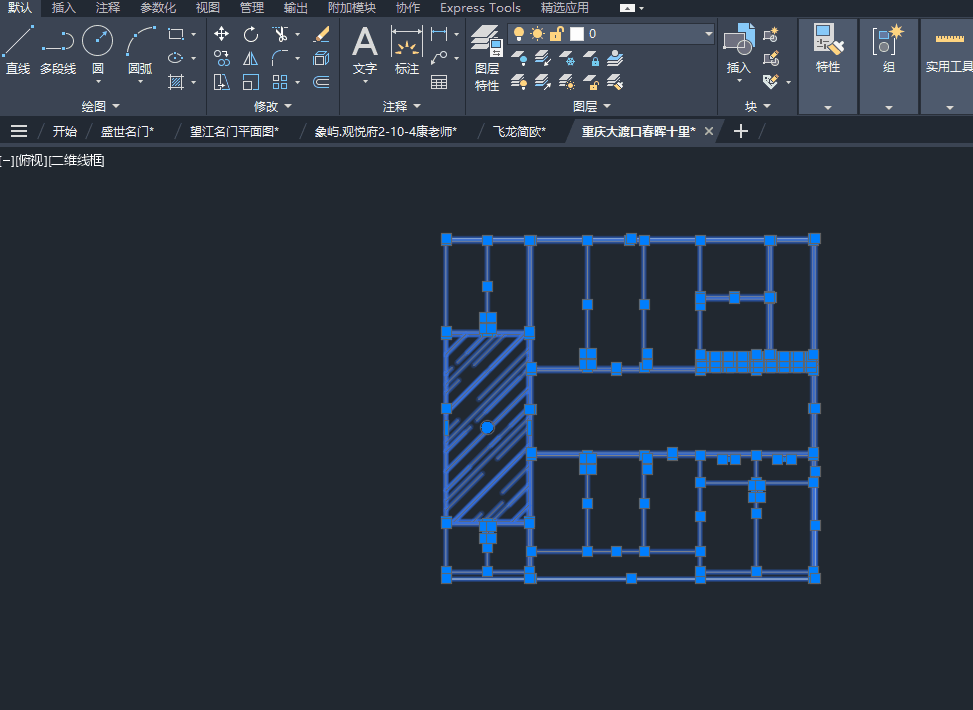Click the white layer color swatch
This screenshot has width=973, height=710.
pos(576,34)
